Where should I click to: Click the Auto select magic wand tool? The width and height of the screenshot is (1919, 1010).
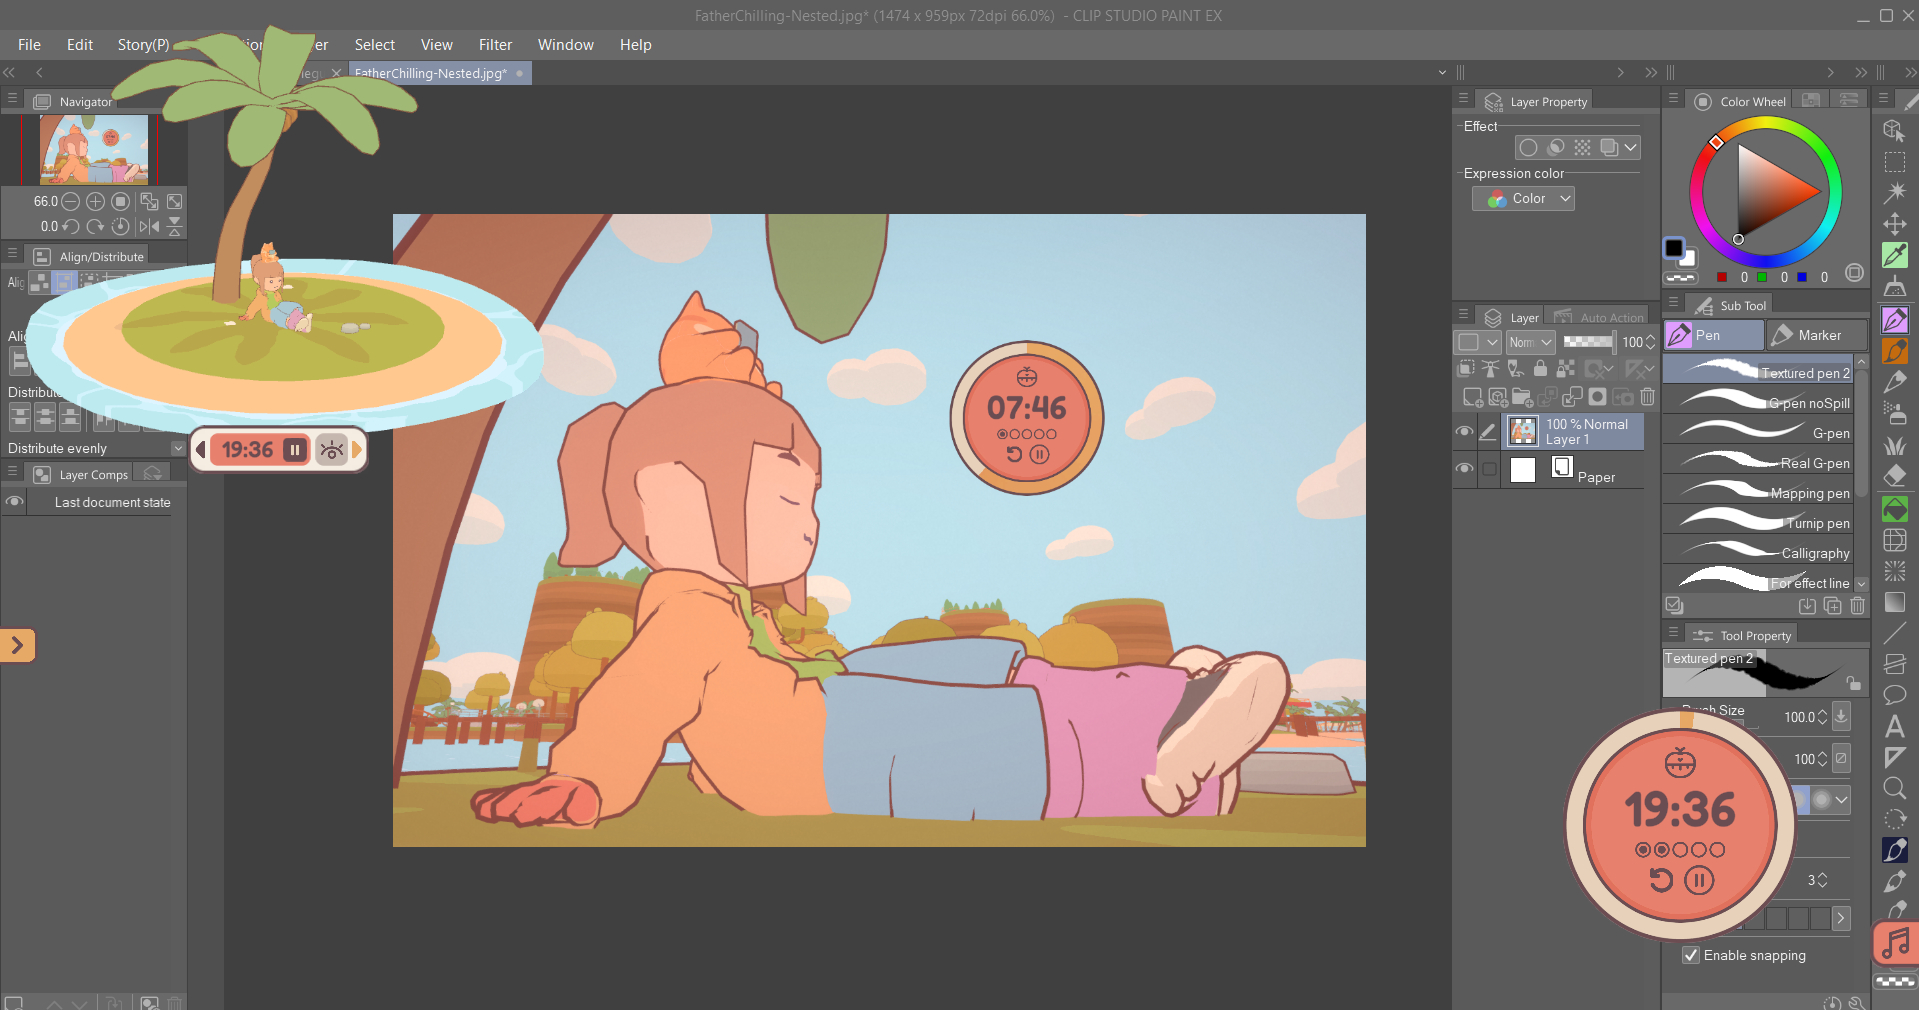(1894, 192)
